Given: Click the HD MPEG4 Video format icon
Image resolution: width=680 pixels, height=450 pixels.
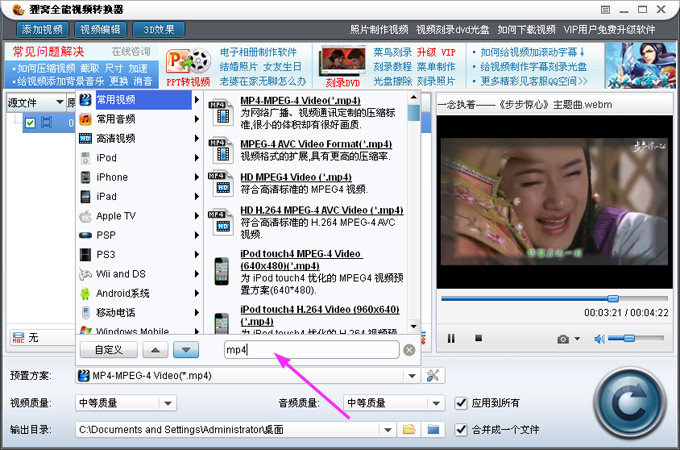Looking at the screenshot, I should (x=221, y=184).
